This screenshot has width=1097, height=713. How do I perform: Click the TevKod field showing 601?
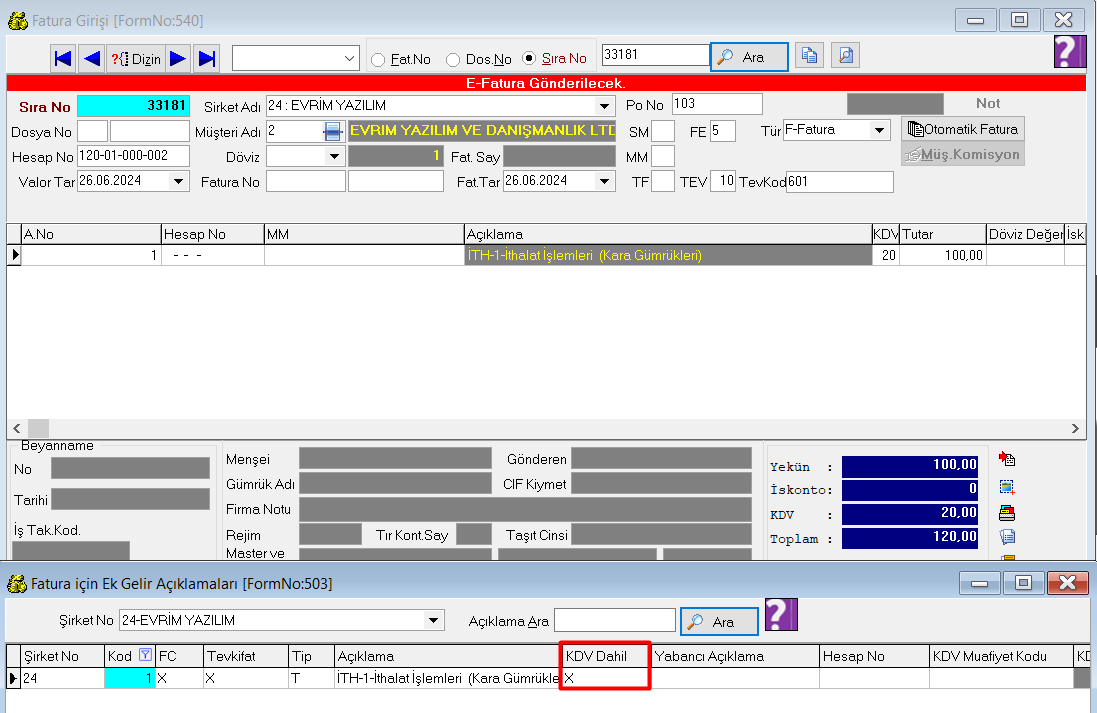(840, 182)
